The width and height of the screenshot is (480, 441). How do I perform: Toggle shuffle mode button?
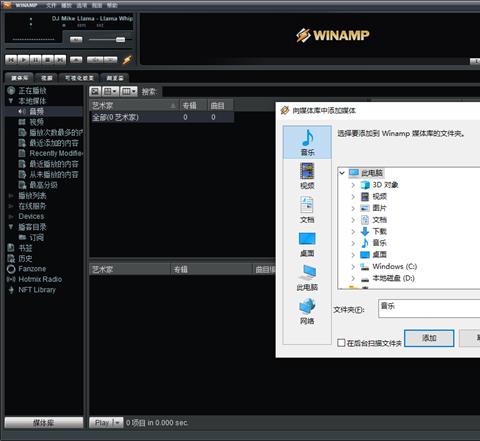tap(95, 60)
